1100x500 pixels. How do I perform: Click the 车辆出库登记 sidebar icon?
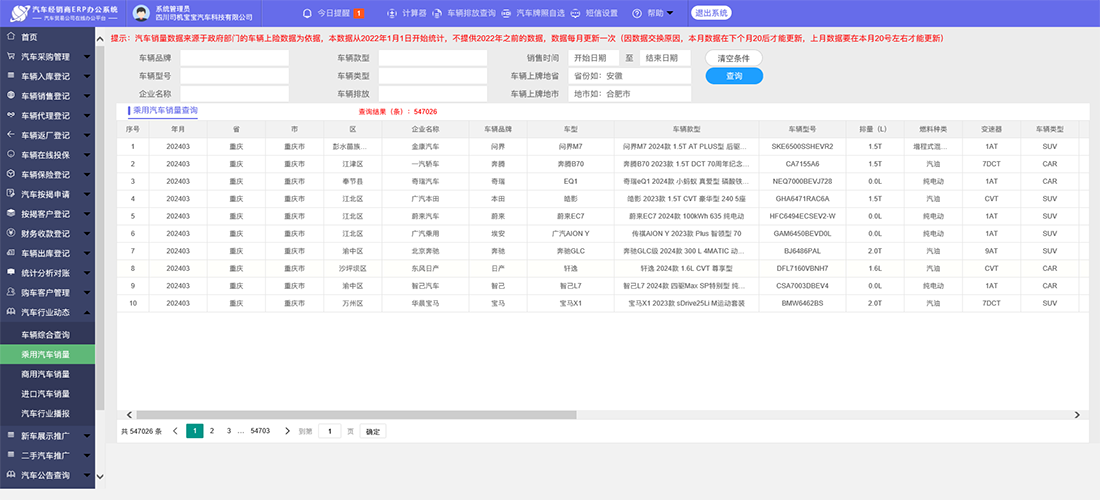[x=11, y=252]
